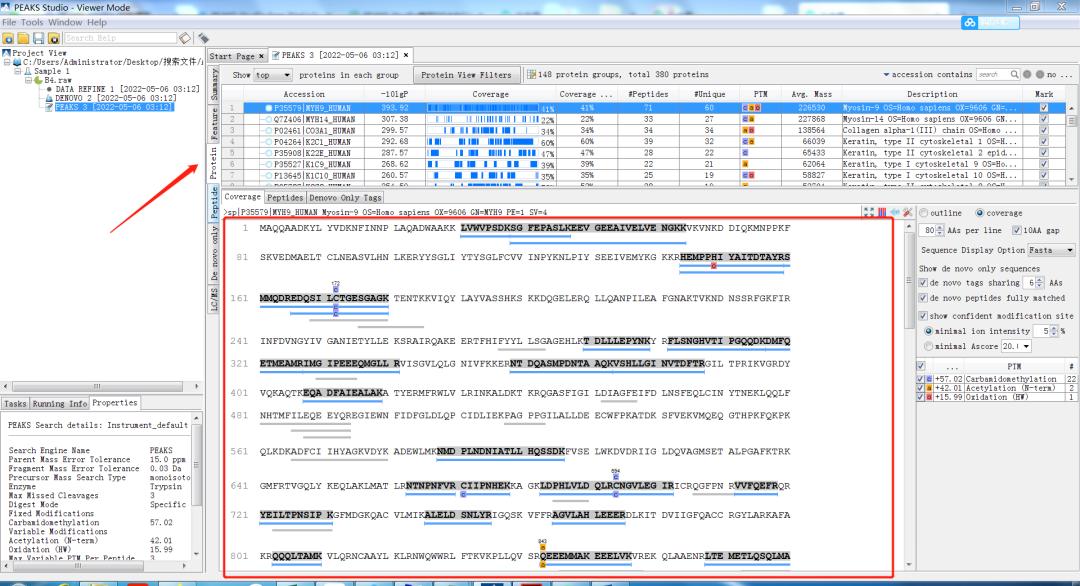Screen dimensions: 1080x586
Task: Switch to the Denovo Only Tags tab
Action: point(346,198)
